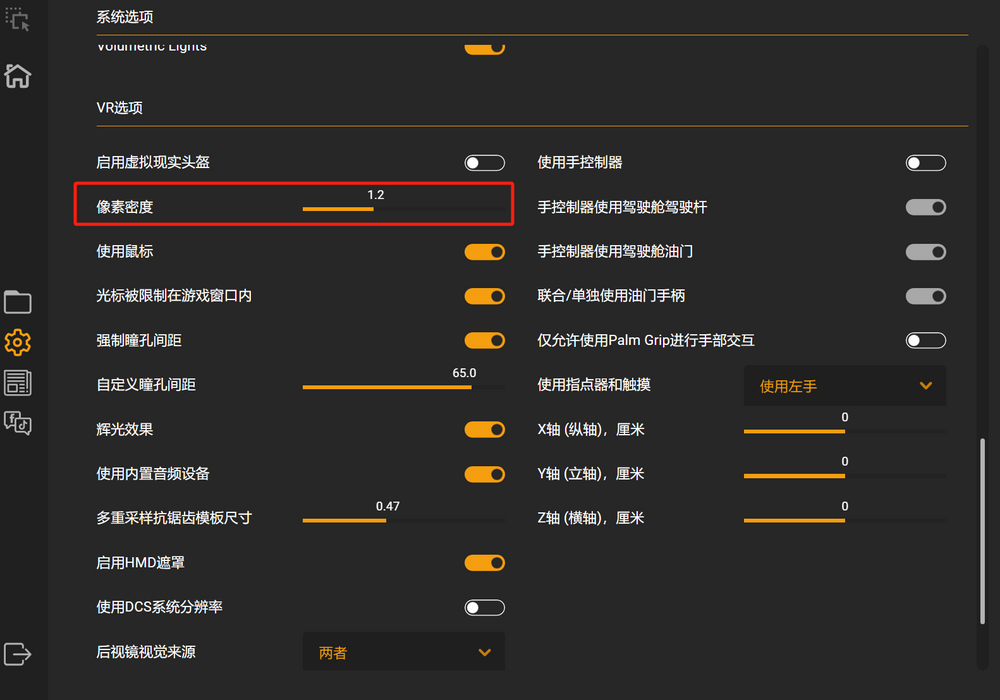Click X轴 (纵轴) 厘米 slider
This screenshot has height=700, width=1000.
(845, 432)
